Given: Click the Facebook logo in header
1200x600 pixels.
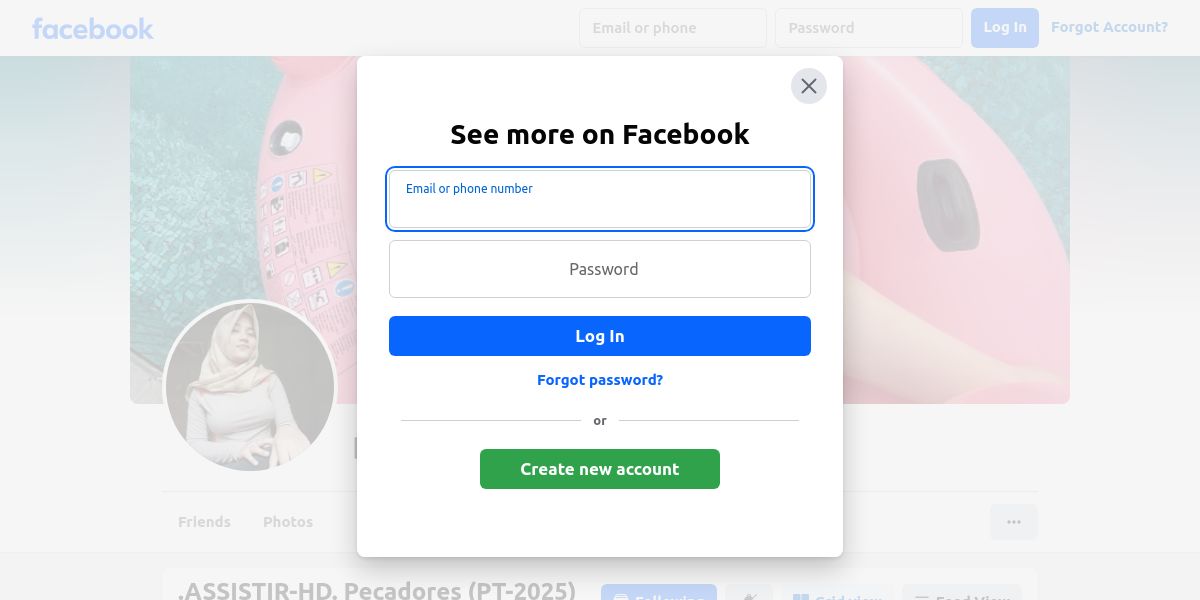Looking at the screenshot, I should (x=93, y=28).
